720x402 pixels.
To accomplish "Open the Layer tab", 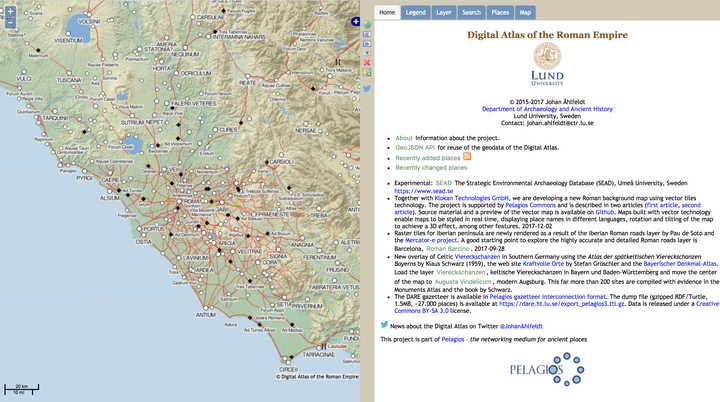I will (x=444, y=12).
